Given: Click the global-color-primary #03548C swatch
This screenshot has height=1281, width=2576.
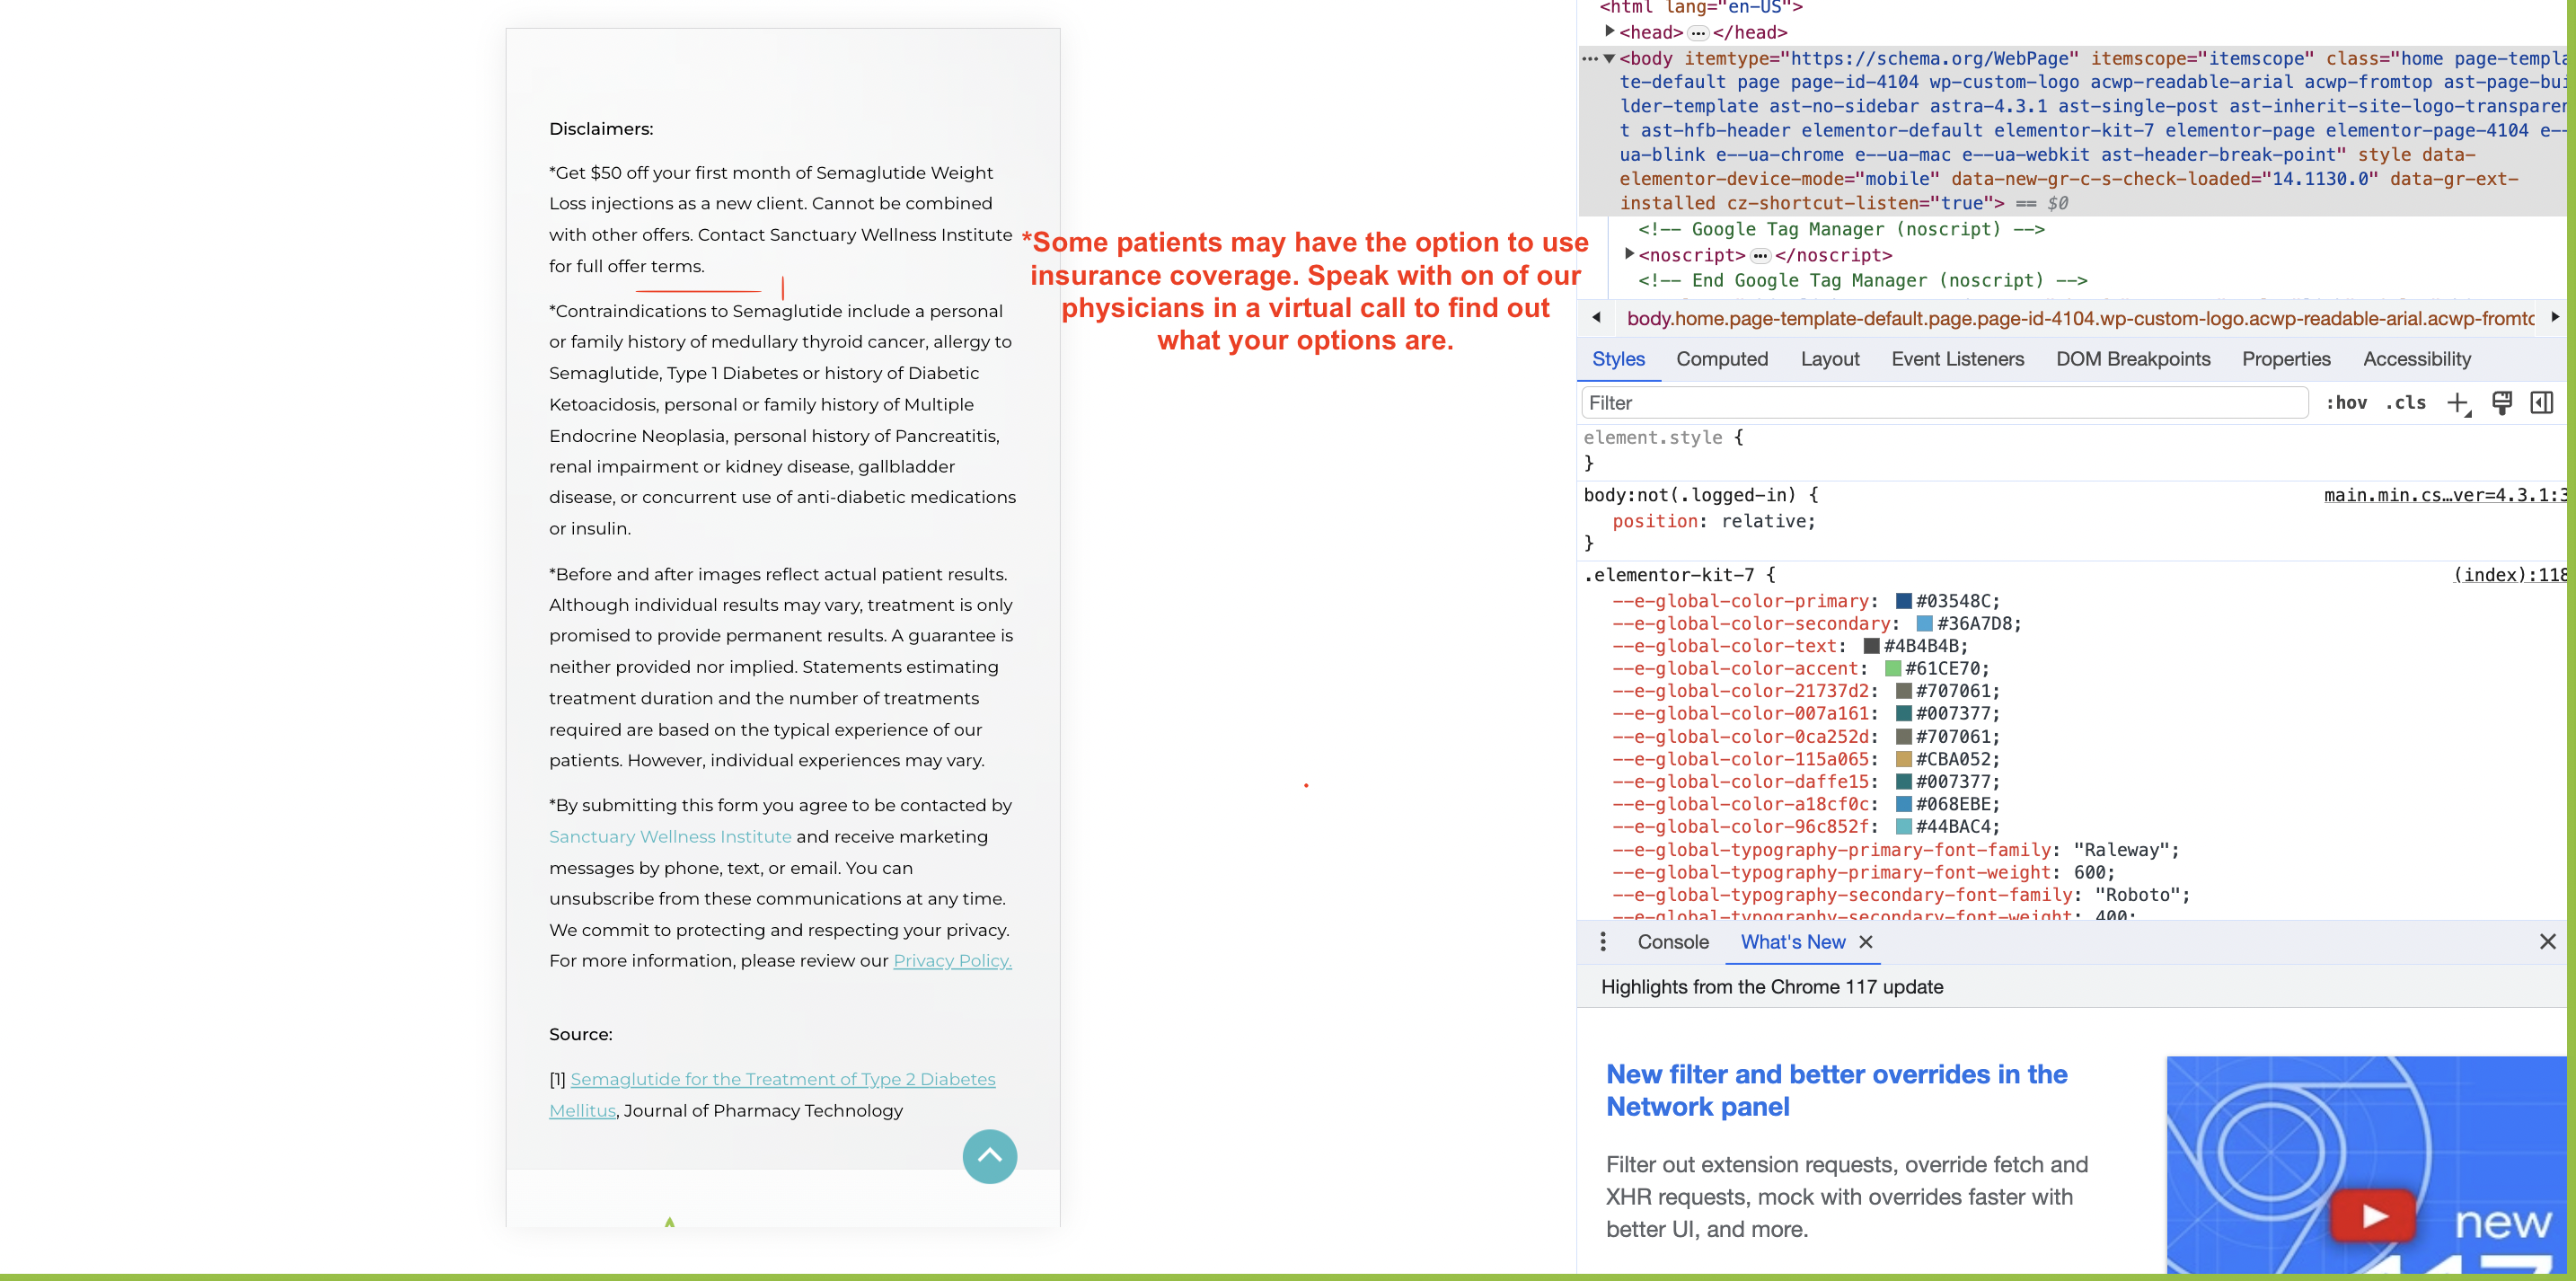Looking at the screenshot, I should pyautogui.click(x=1904, y=601).
